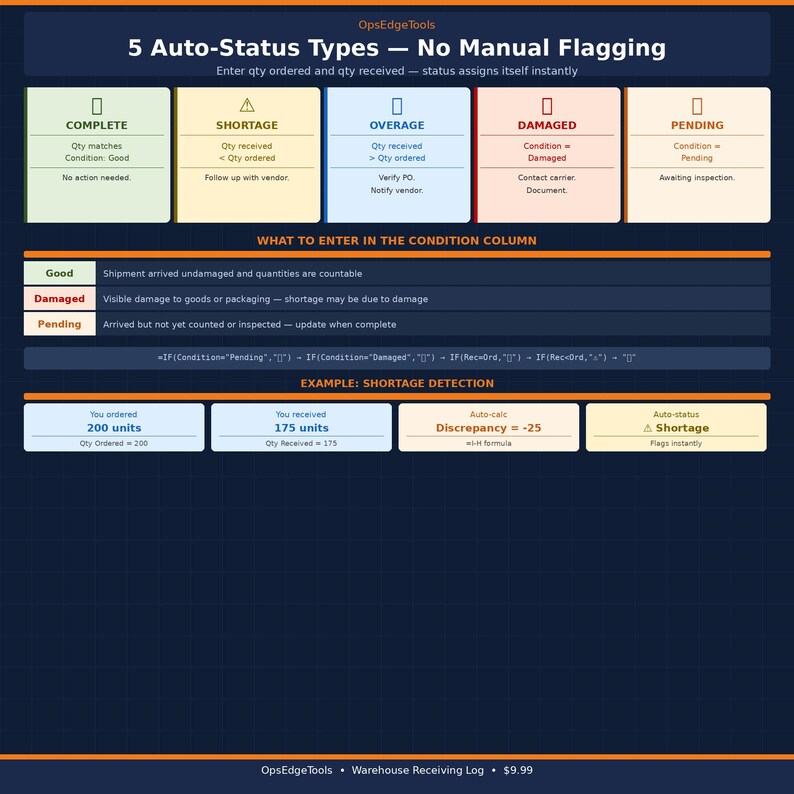Click the 'Auto-calc' label
This screenshot has width=794, height=794.
(488, 414)
